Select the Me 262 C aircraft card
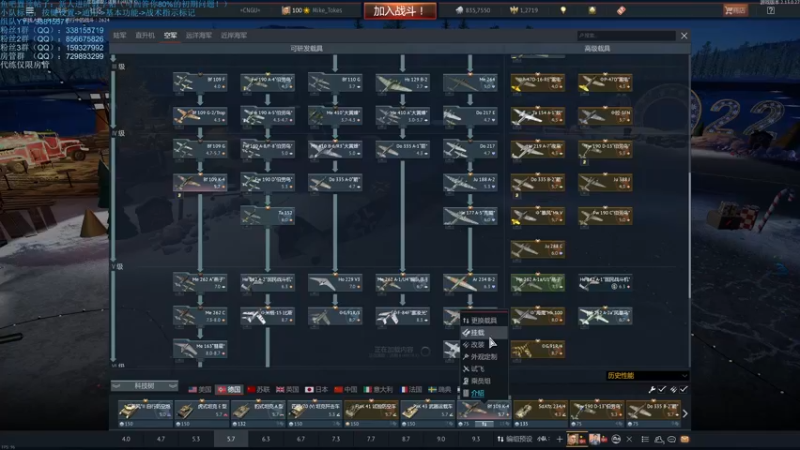The image size is (800, 450). point(200,316)
